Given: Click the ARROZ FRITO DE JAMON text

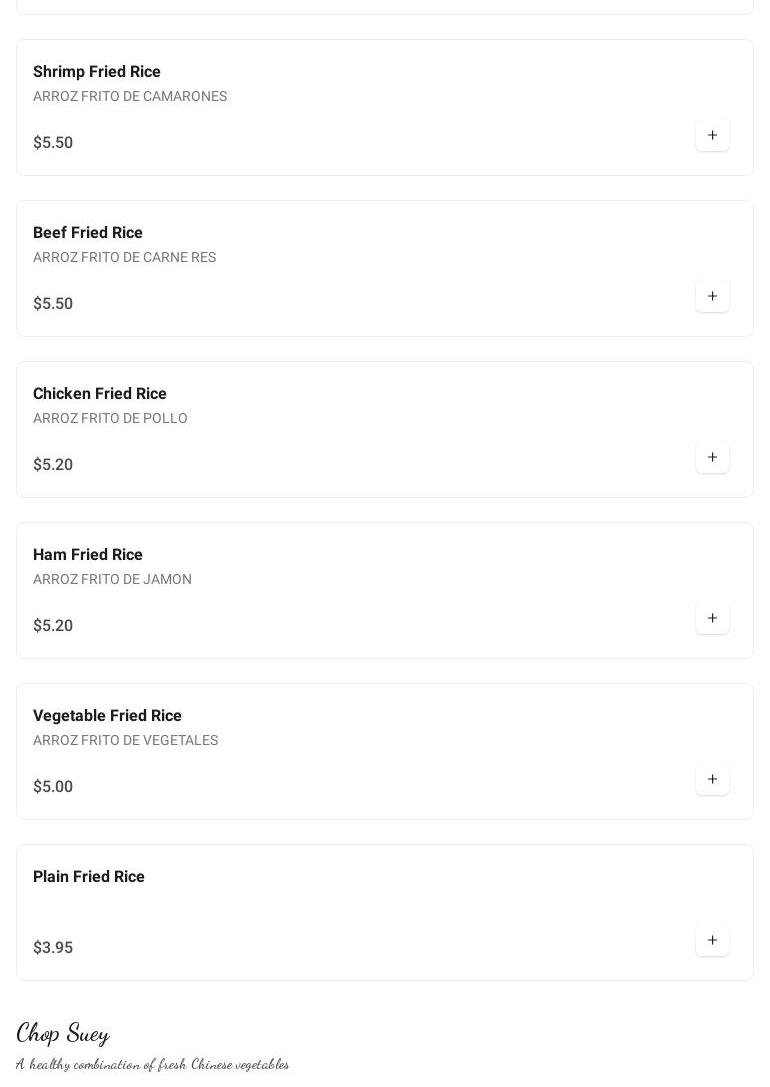Looking at the screenshot, I should pos(112,579).
